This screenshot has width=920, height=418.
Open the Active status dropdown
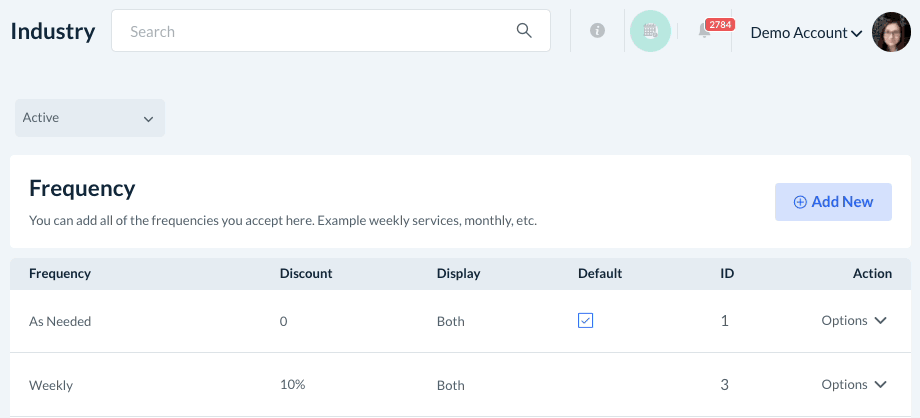(x=89, y=118)
